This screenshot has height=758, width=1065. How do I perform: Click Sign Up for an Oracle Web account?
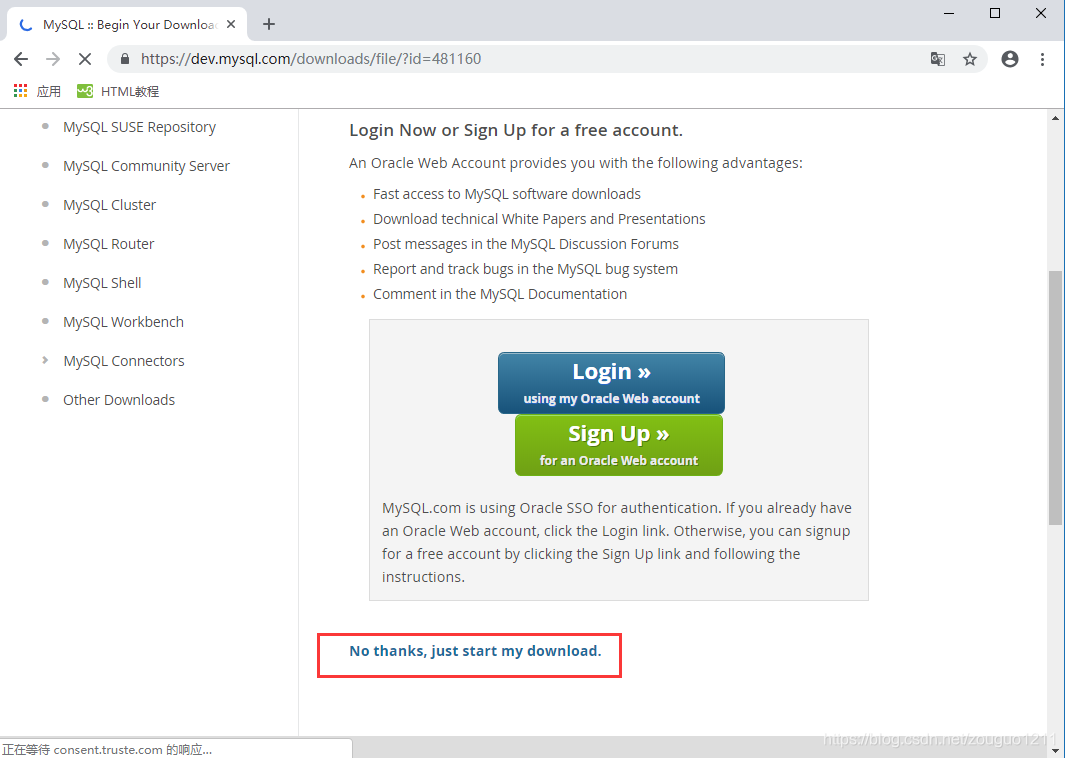[x=619, y=446]
